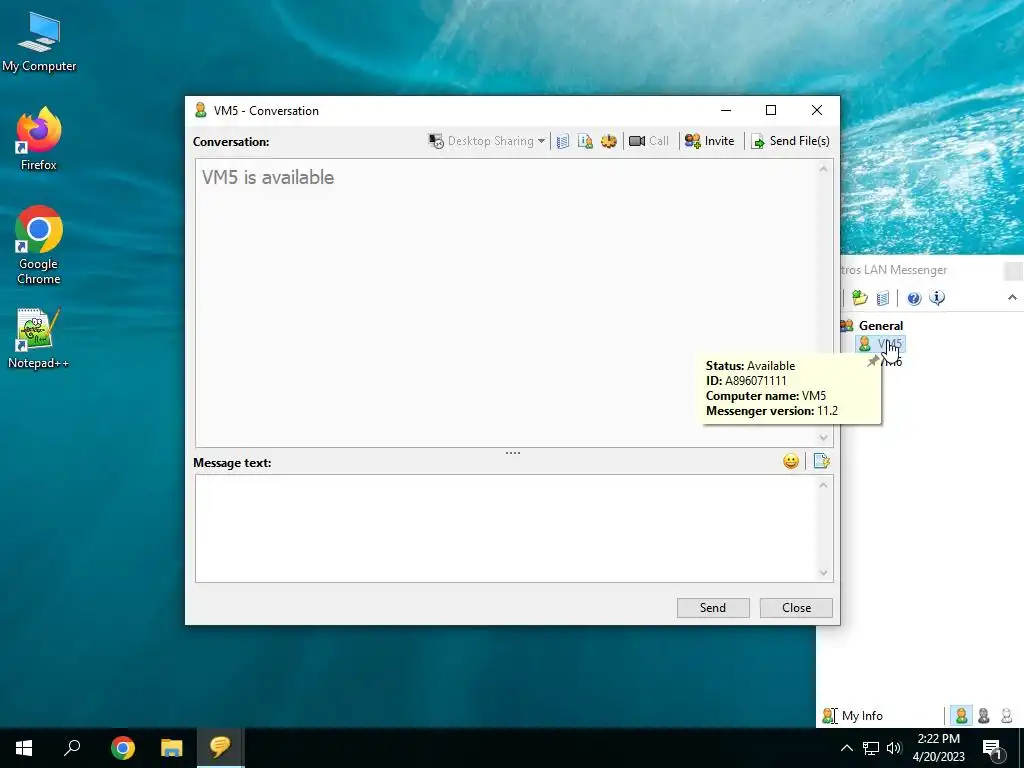
Task: Click the network tray icon
Action: click(x=871, y=748)
